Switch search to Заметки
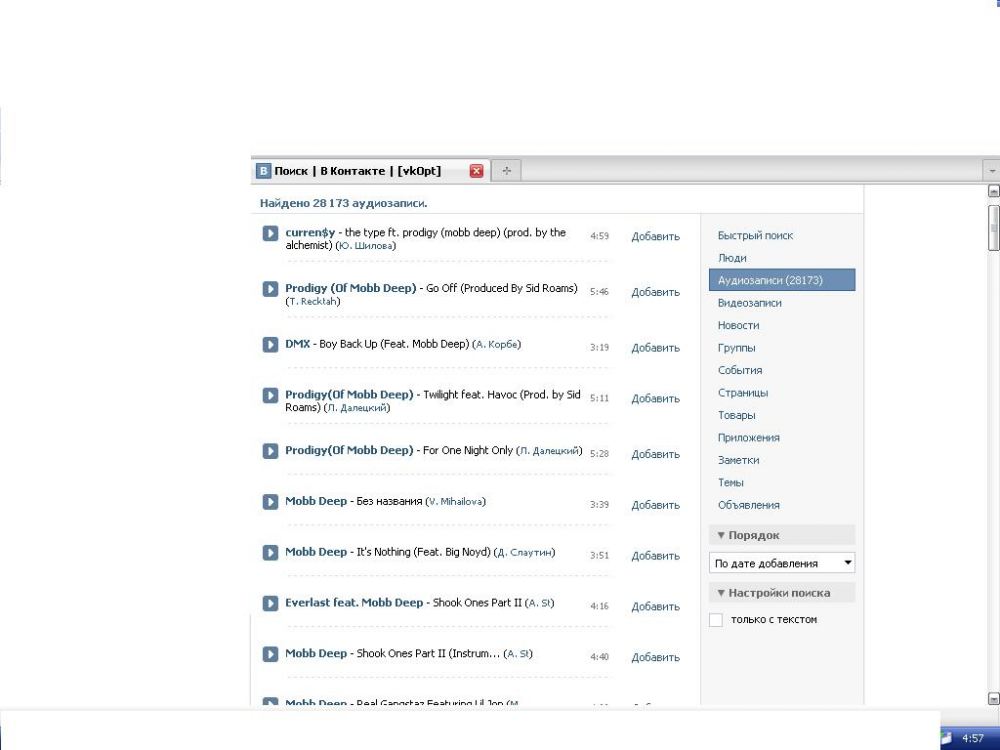The image size is (1000, 750). (739, 460)
